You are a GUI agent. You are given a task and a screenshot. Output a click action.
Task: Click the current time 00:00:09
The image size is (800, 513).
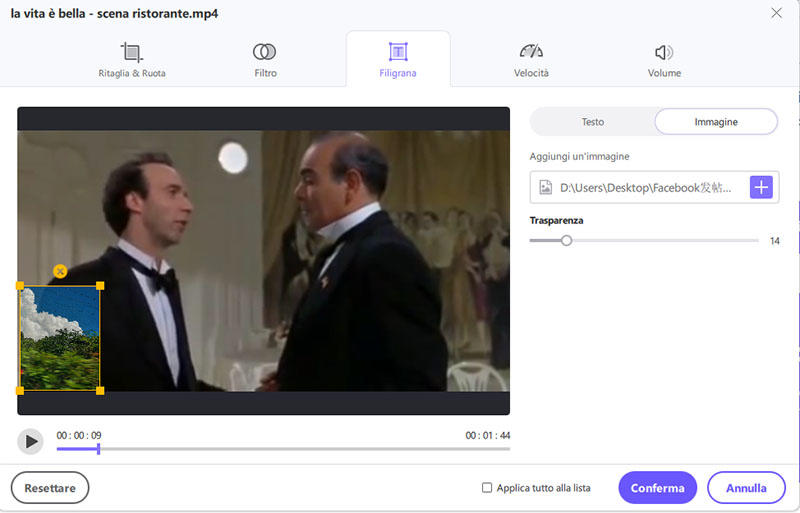(79, 435)
